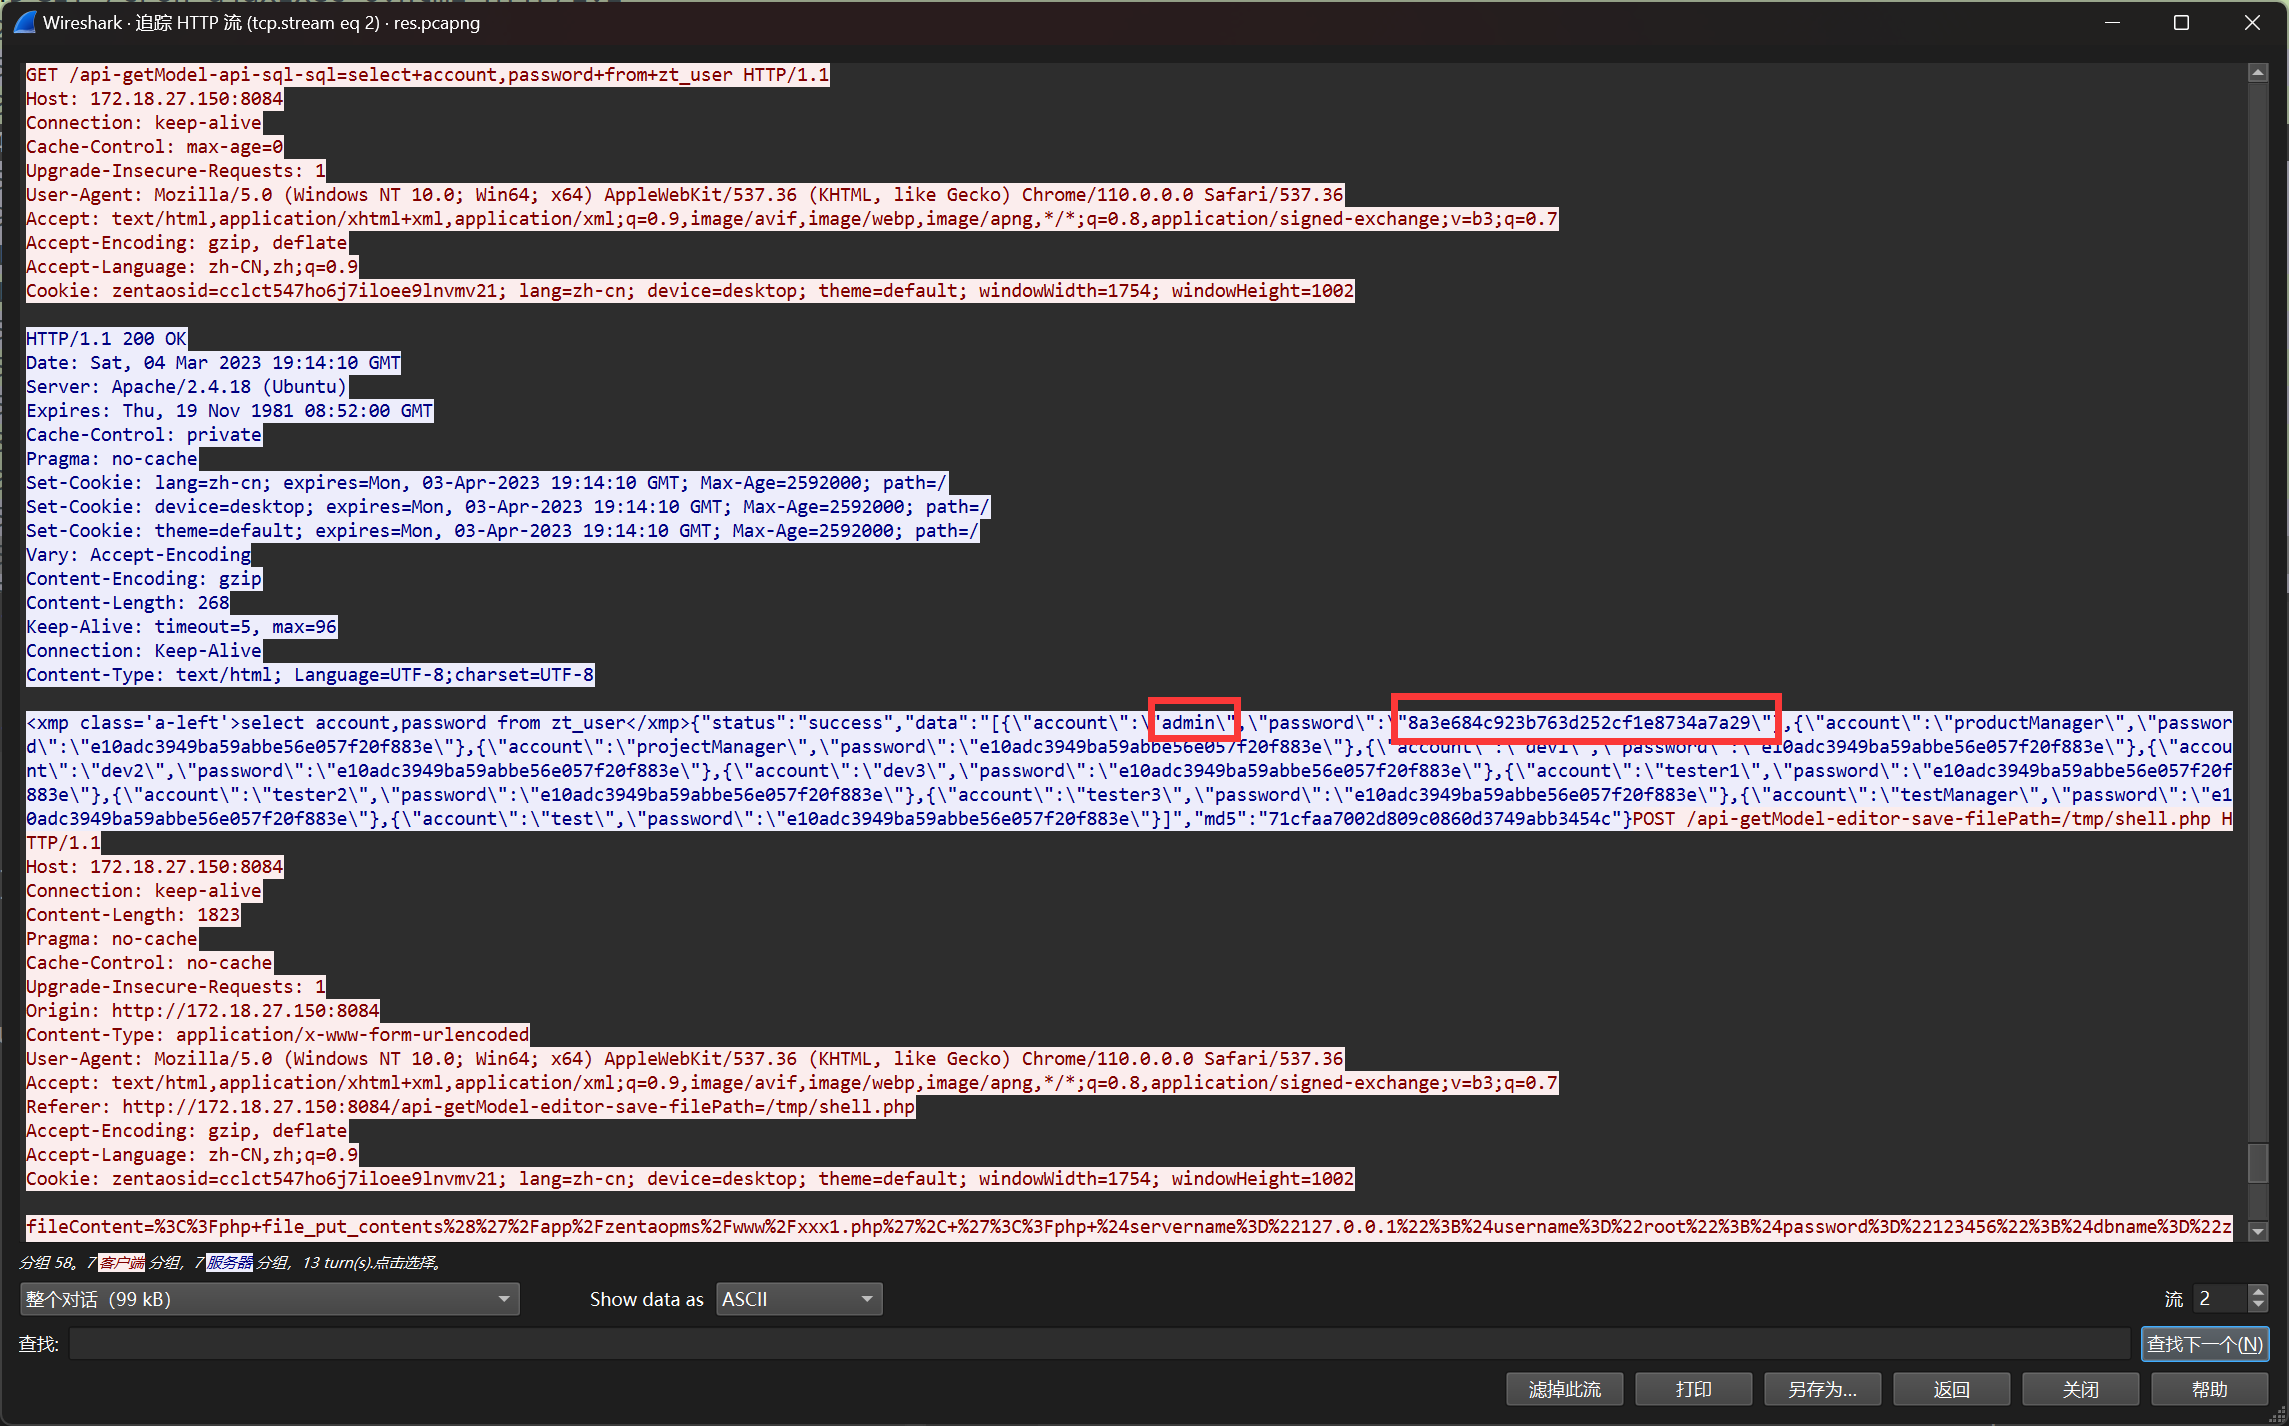Click the 返回 back button
The image size is (2289, 1426).
(x=1951, y=1389)
